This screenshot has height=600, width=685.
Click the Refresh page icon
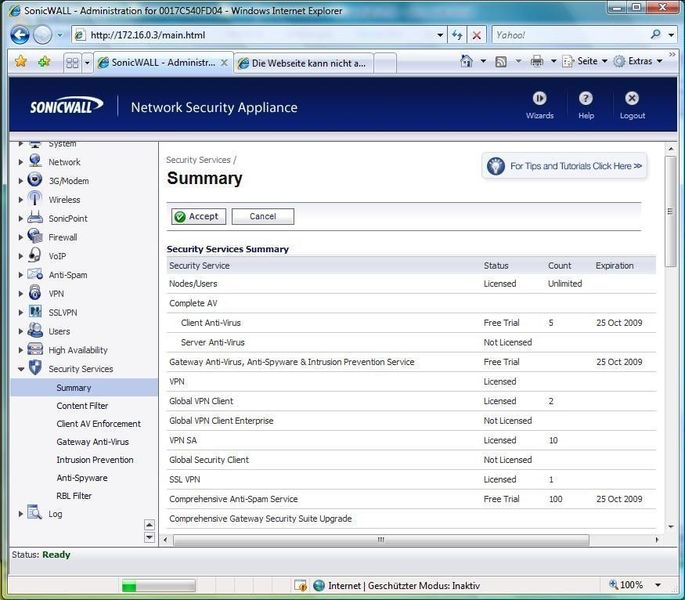(x=457, y=35)
